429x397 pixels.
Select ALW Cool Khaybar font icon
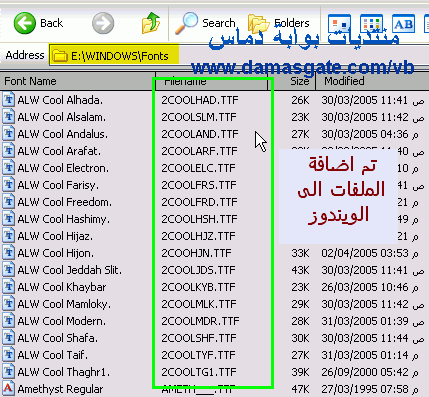pos(9,287)
